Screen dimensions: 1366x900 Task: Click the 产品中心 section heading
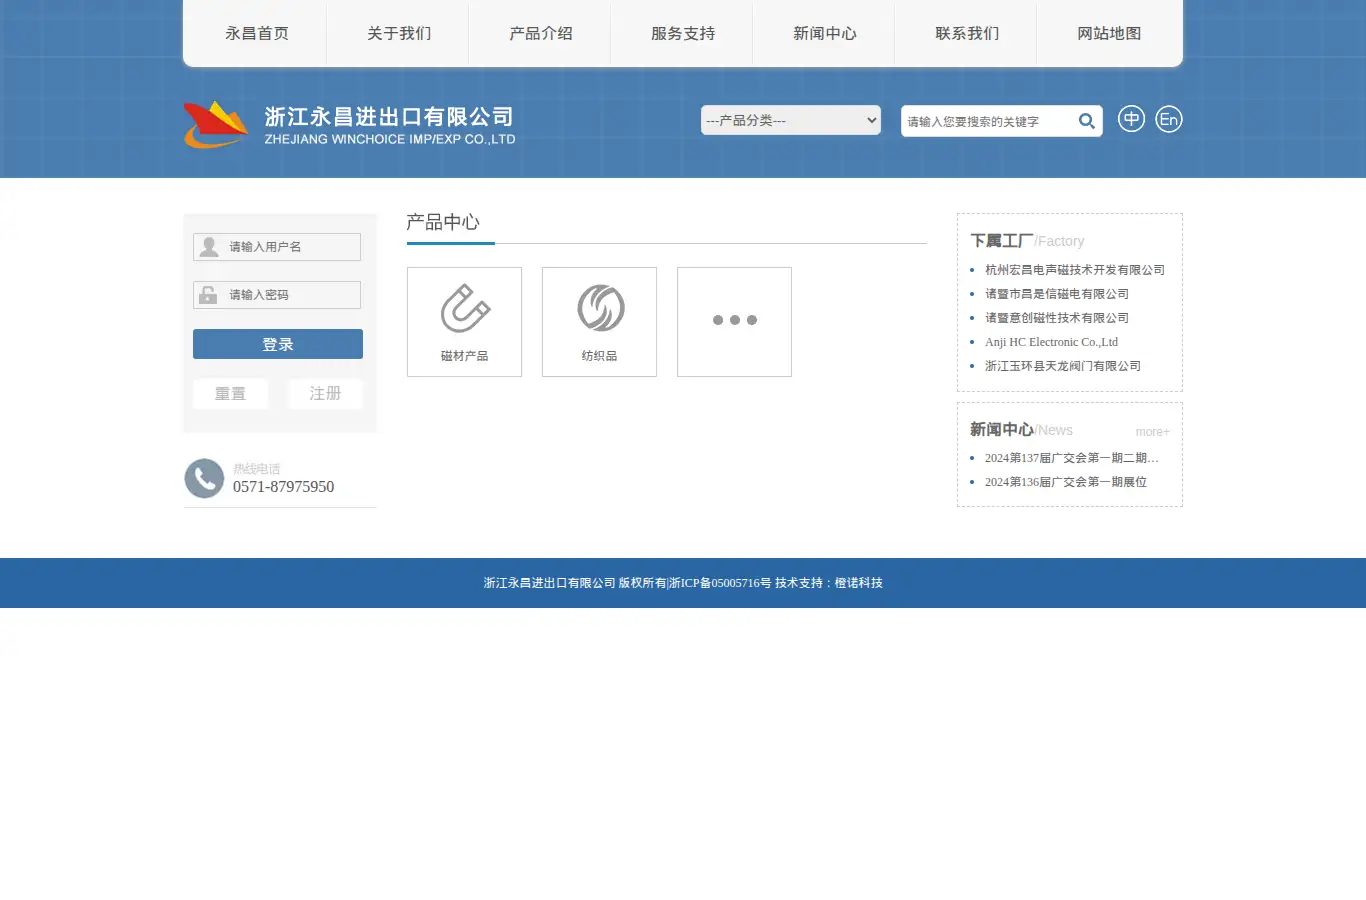click(443, 222)
